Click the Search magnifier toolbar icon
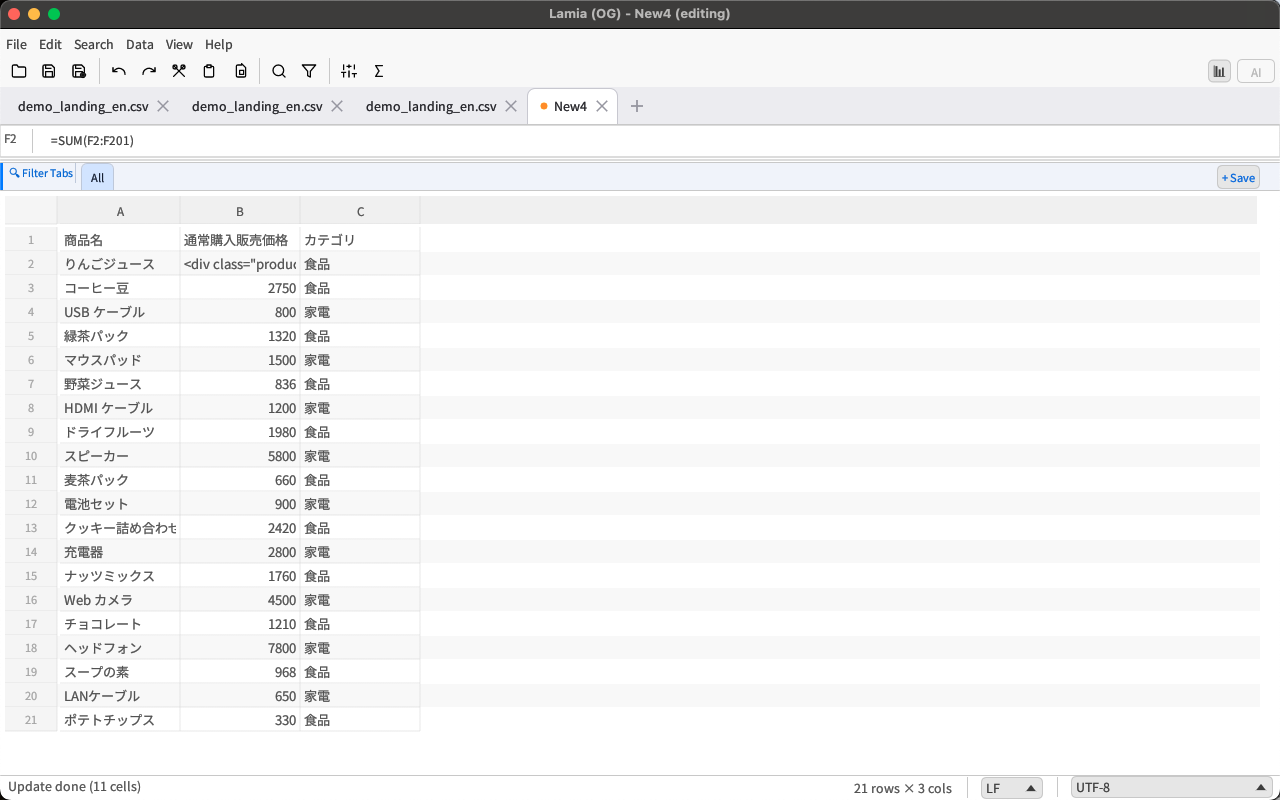Image resolution: width=1280 pixels, height=800 pixels. (279, 71)
